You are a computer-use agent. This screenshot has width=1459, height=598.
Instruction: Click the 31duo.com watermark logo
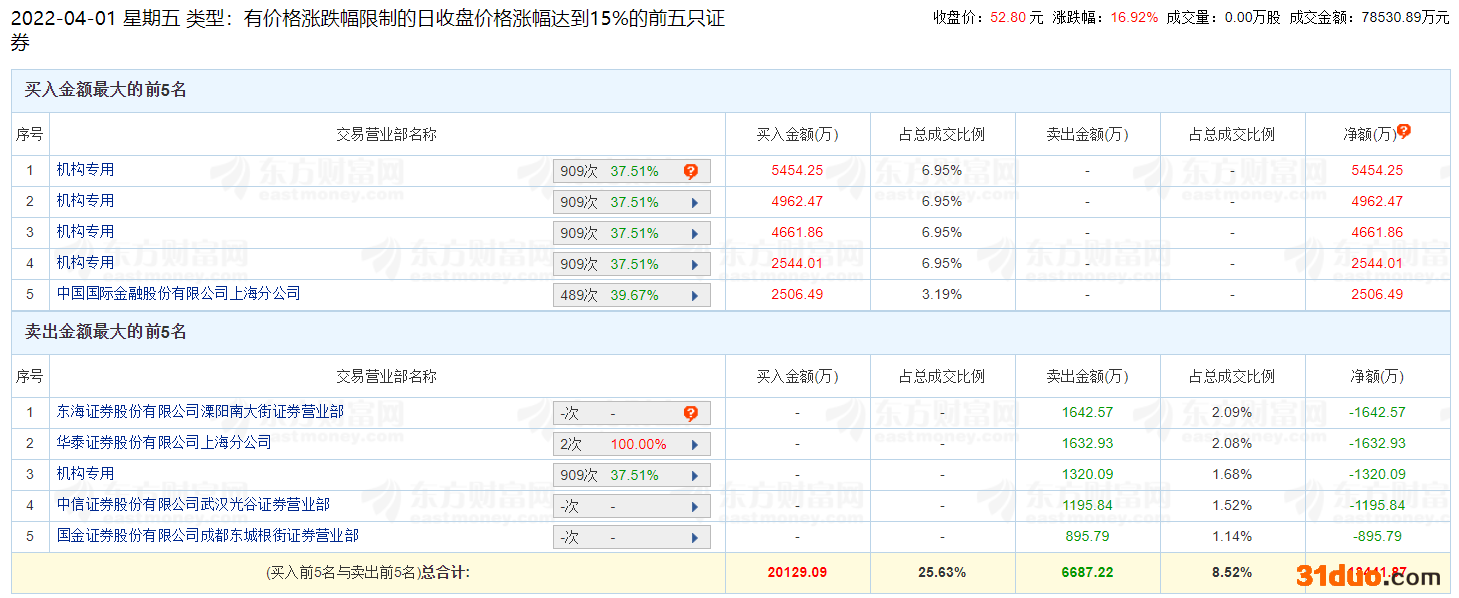[1368, 575]
